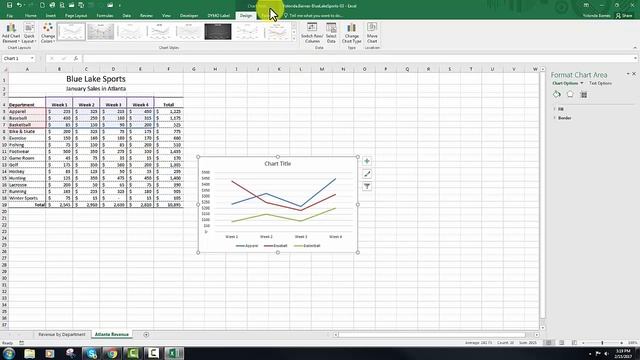640x360 pixels.
Task: Click Switch Row/Column
Action: click(312, 33)
